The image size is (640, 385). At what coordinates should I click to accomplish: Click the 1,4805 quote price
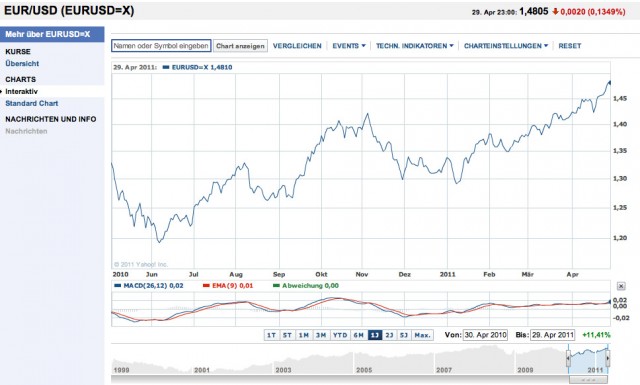534,11
